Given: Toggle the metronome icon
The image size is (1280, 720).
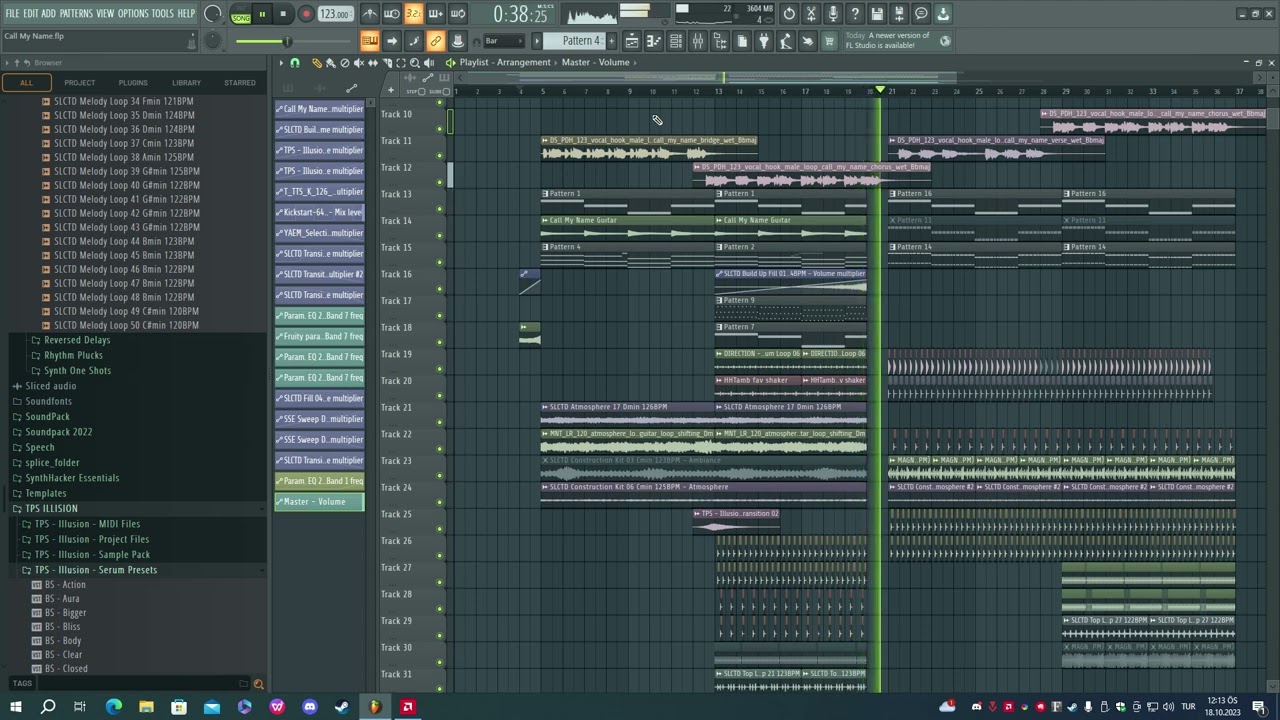Looking at the screenshot, I should 370,14.
